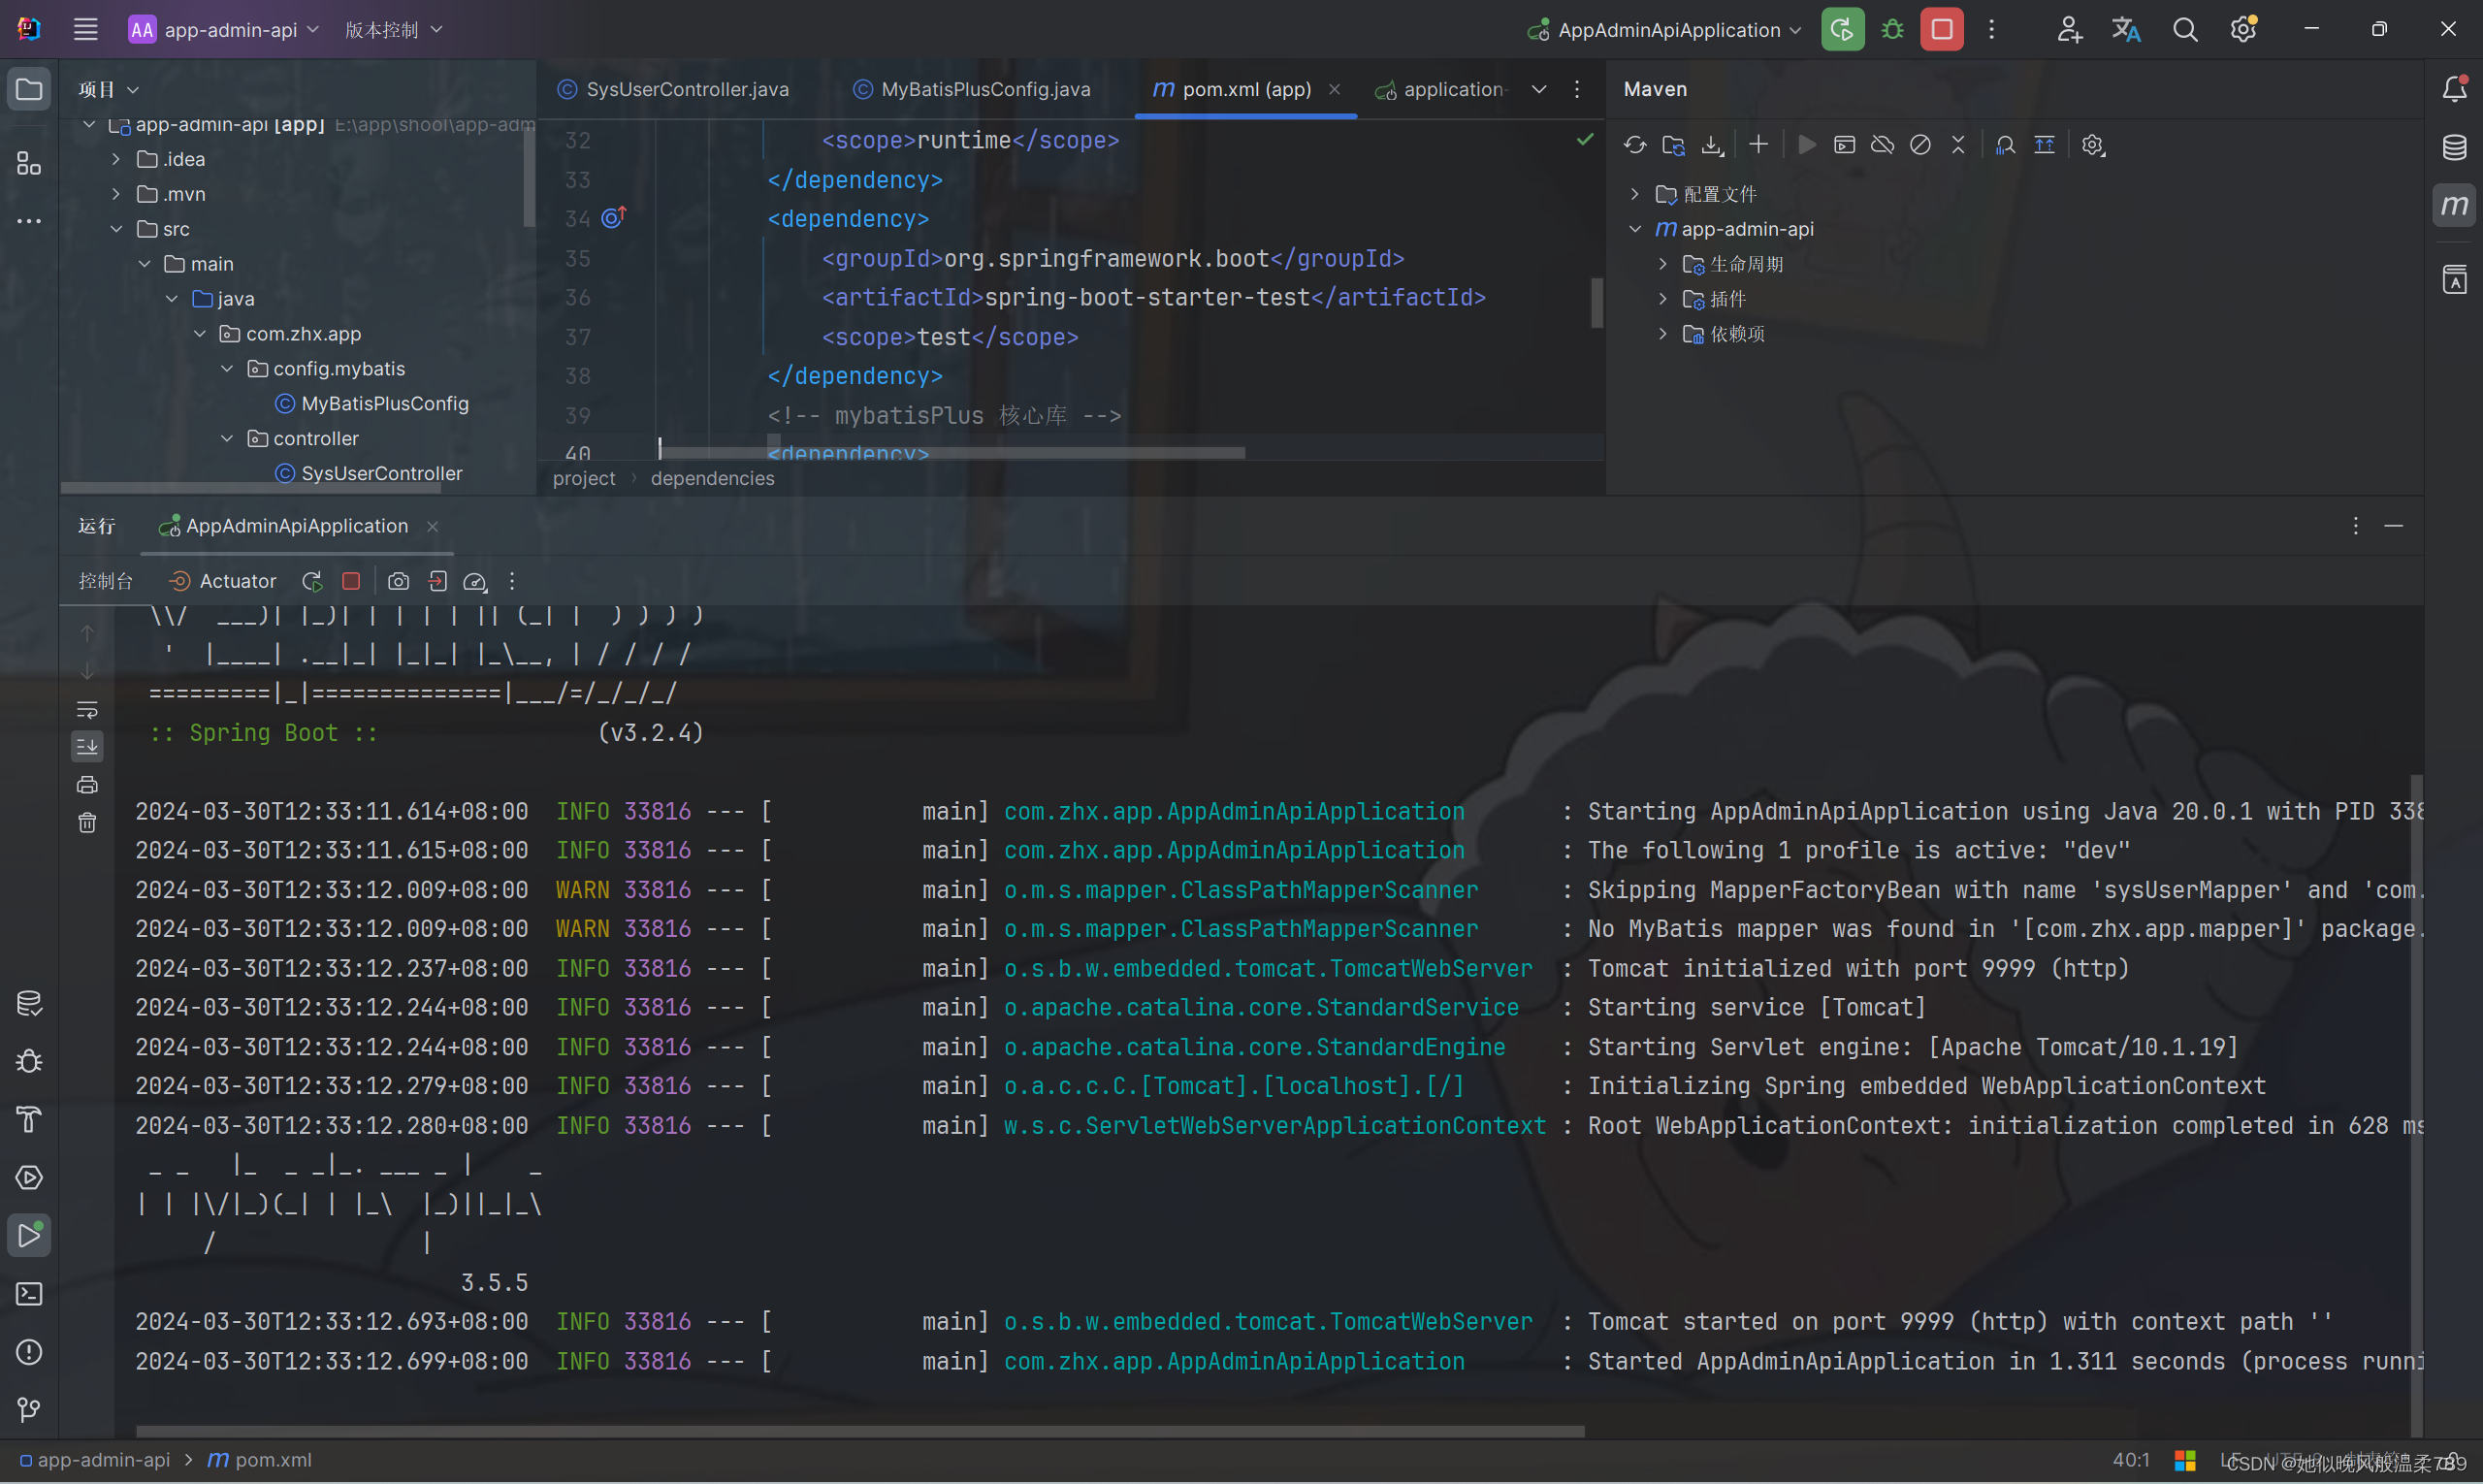Print console output
The image size is (2483, 1484).
(x=87, y=785)
